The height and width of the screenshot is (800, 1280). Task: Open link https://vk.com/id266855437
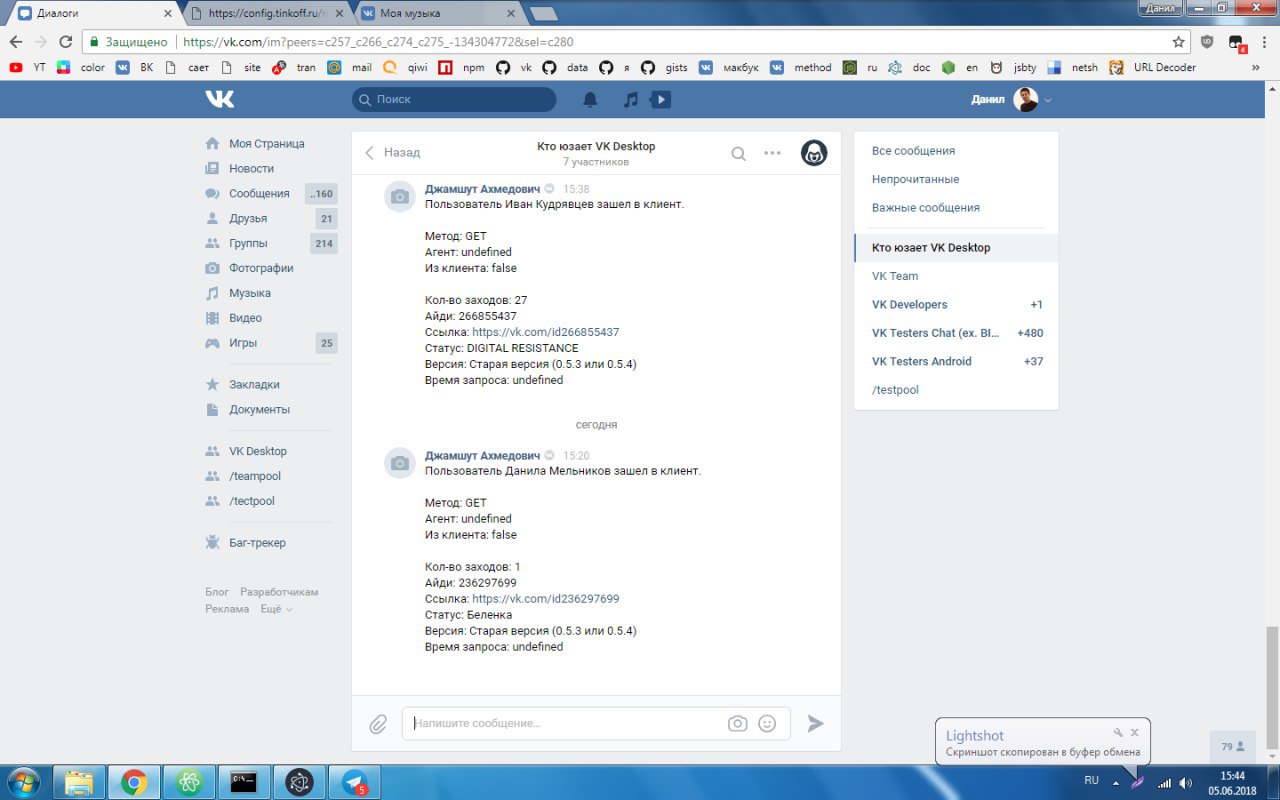pyautogui.click(x=546, y=332)
